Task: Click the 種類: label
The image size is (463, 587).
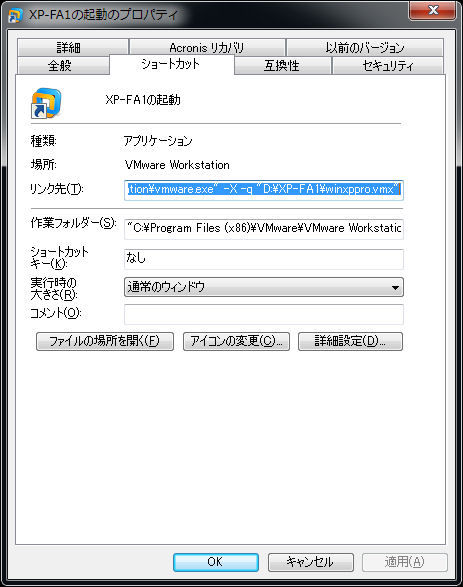Action: pos(43,141)
